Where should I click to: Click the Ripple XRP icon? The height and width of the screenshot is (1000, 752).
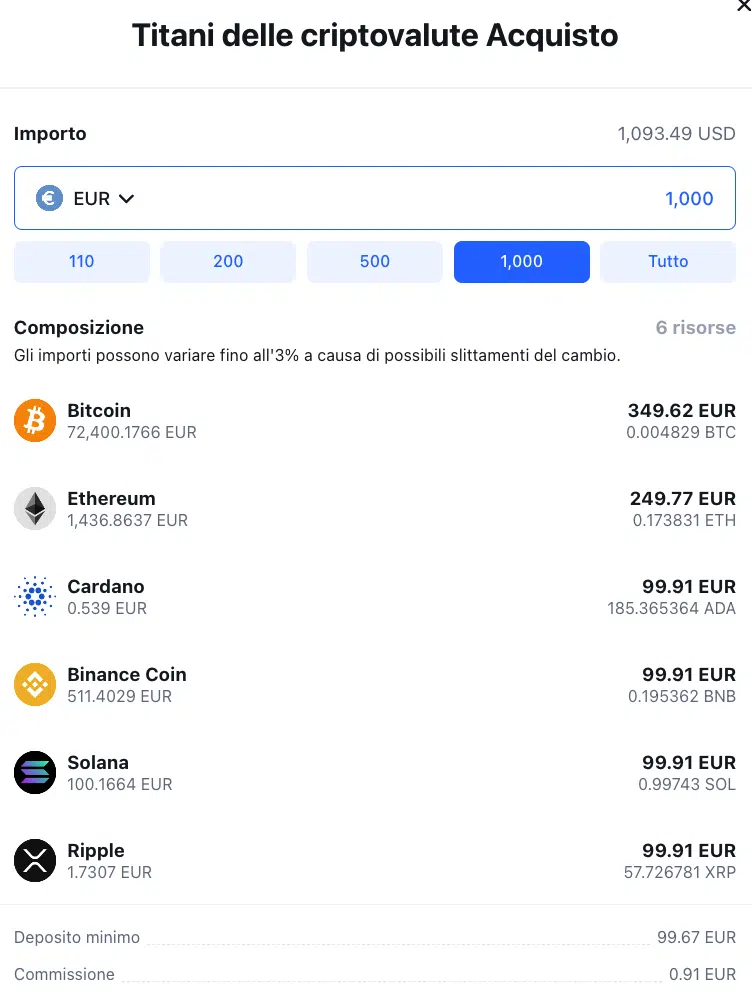35,861
